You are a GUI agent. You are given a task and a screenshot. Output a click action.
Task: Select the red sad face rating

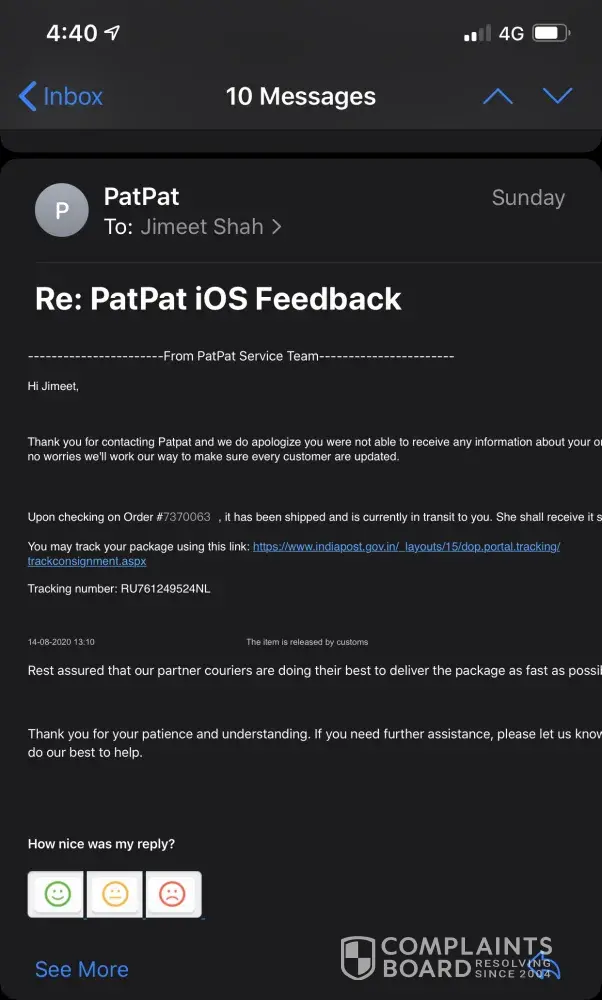(173, 894)
